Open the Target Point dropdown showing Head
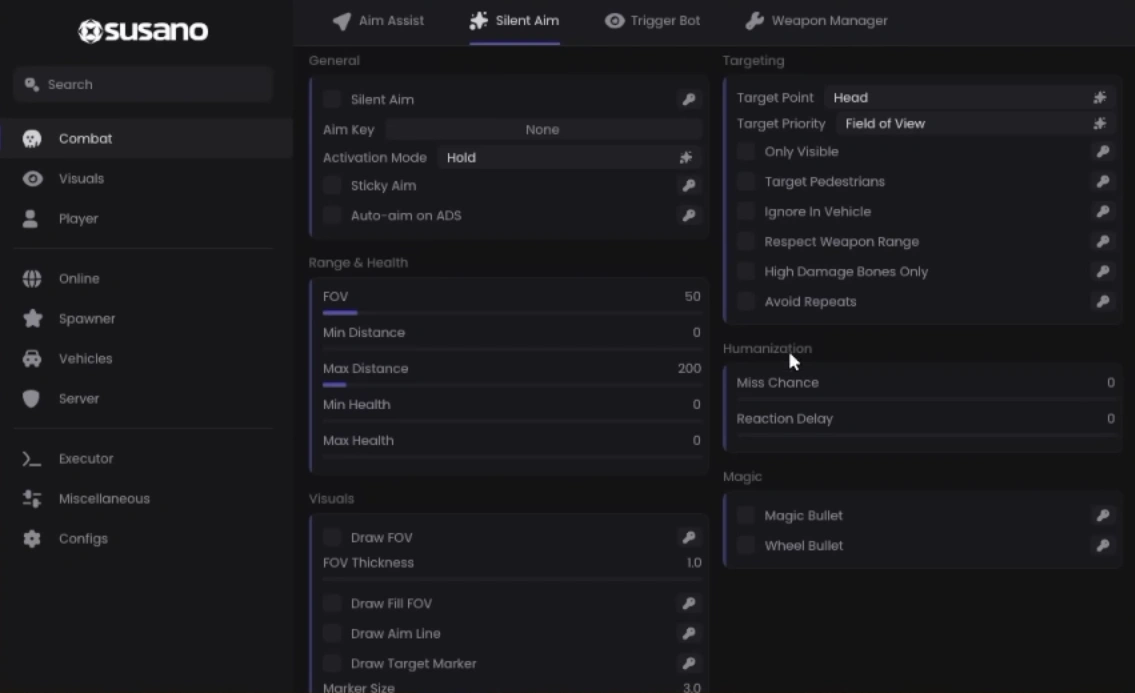The height and width of the screenshot is (693, 1135). [x=969, y=98]
